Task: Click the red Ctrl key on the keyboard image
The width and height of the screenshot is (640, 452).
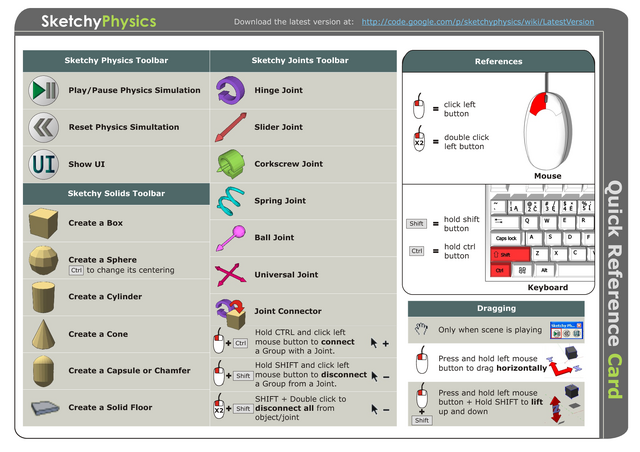Action: pyautogui.click(x=500, y=270)
